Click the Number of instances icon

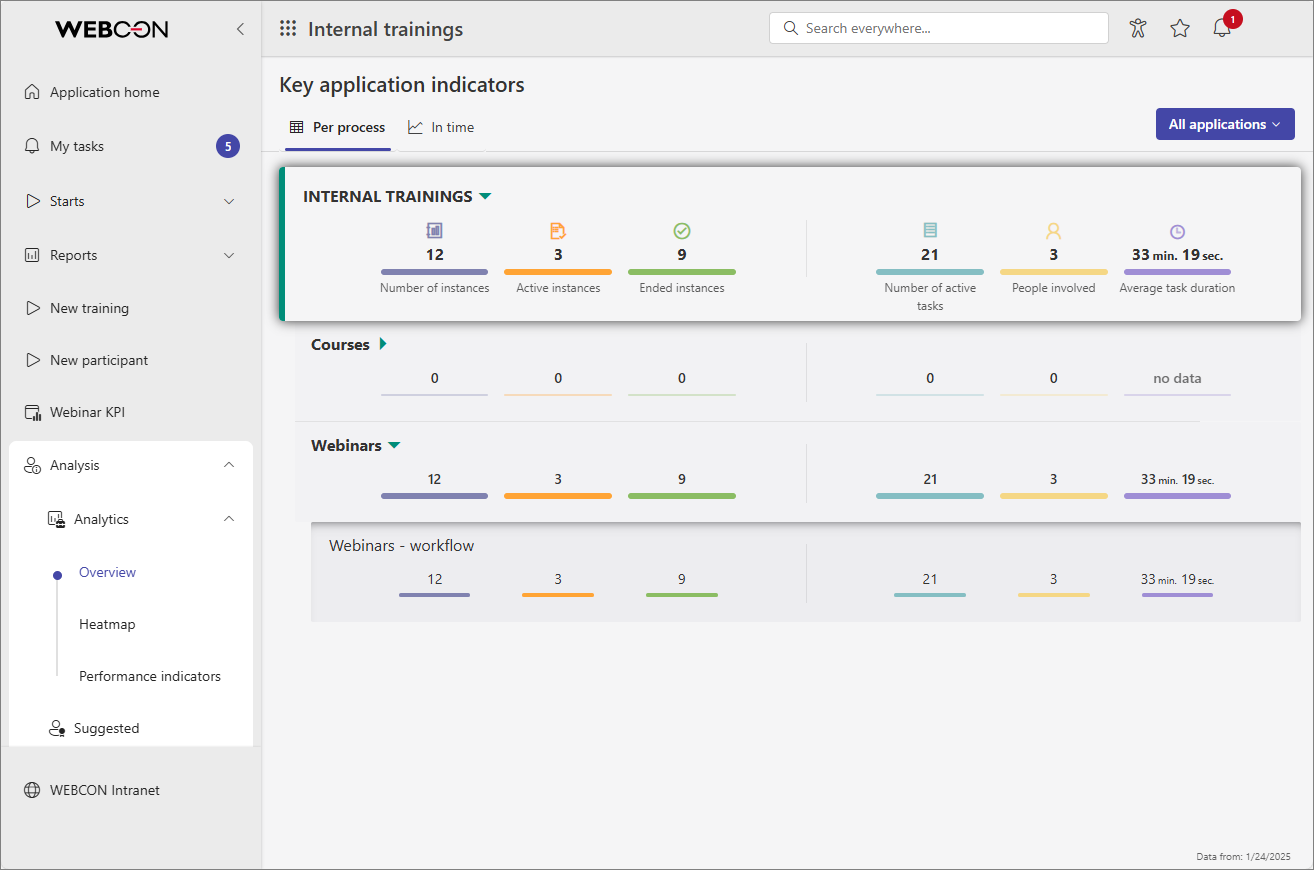[x=434, y=231]
